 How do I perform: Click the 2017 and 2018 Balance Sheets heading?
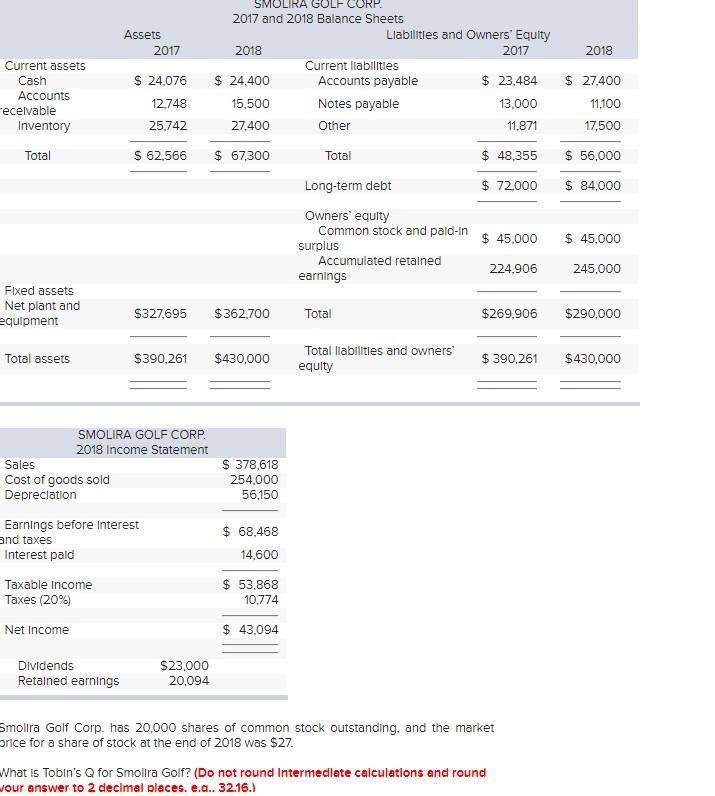coord(318,19)
